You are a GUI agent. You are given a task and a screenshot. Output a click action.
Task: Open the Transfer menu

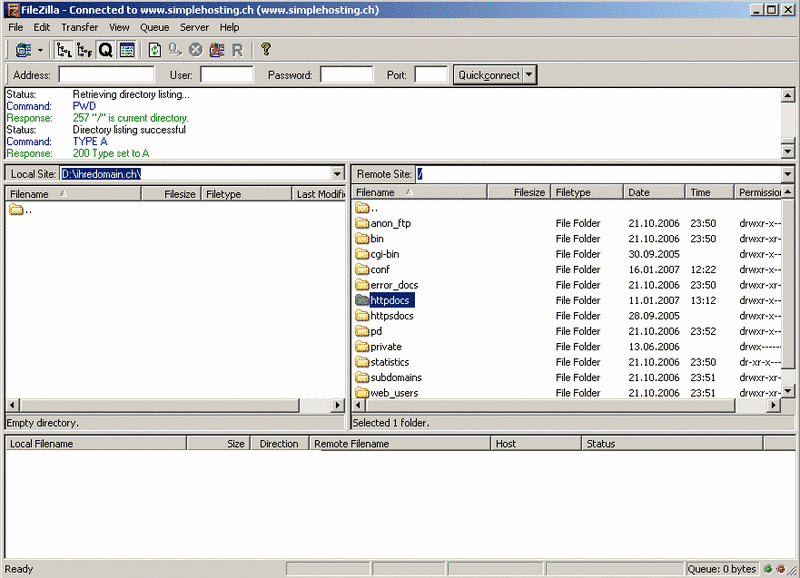80,27
